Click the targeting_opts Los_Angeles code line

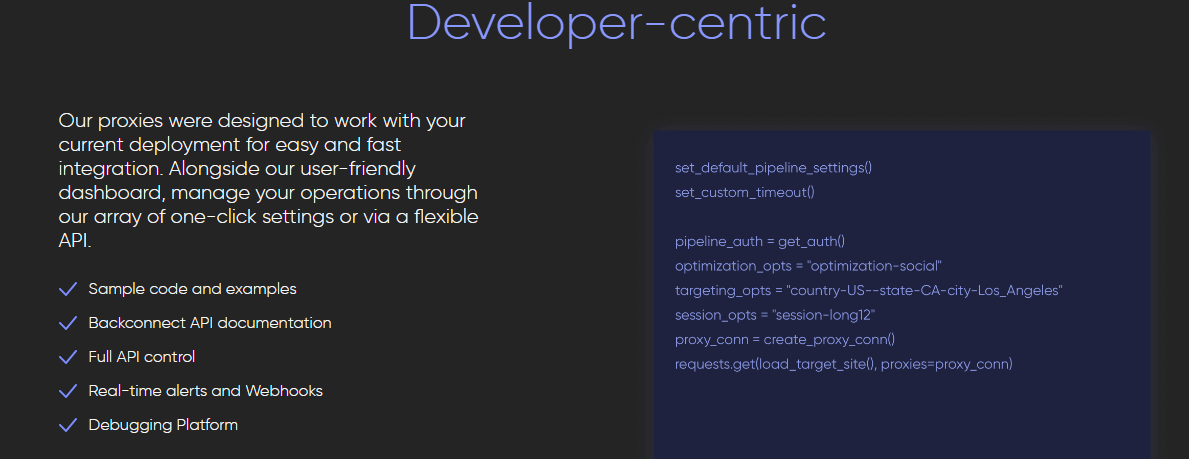pyautogui.click(x=868, y=290)
